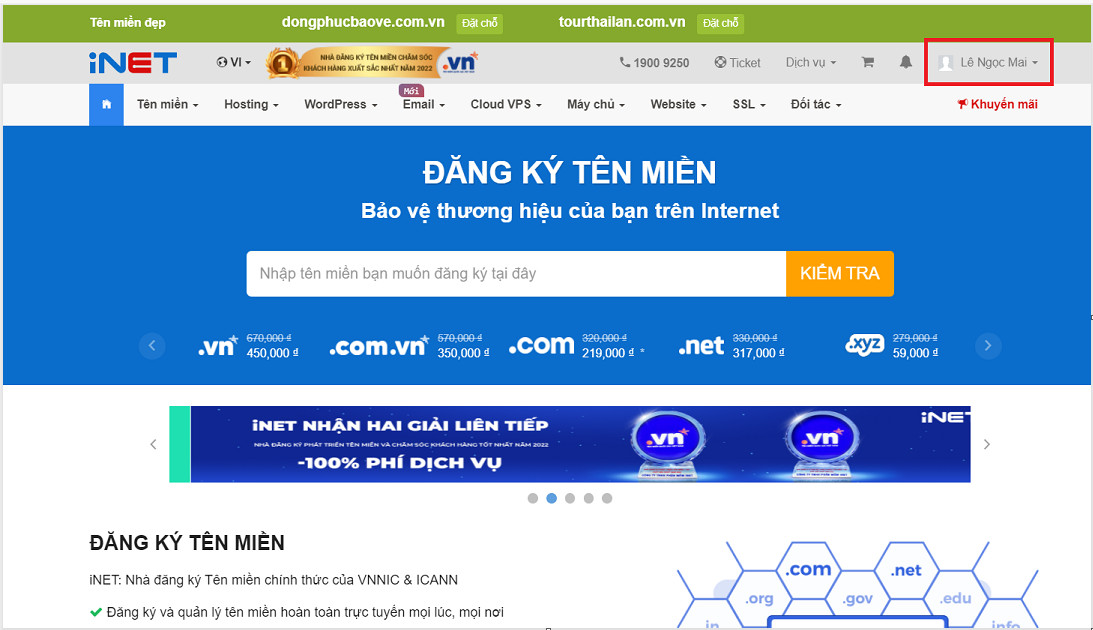
Task: Click Đặt chỗ for tourthailan.com.vn
Action: 720,23
